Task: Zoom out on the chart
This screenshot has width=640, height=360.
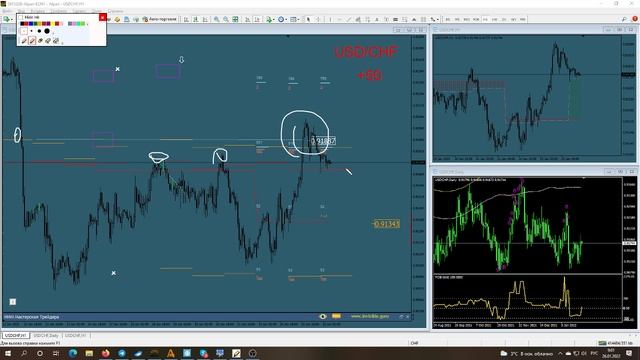Action: click(226, 19)
